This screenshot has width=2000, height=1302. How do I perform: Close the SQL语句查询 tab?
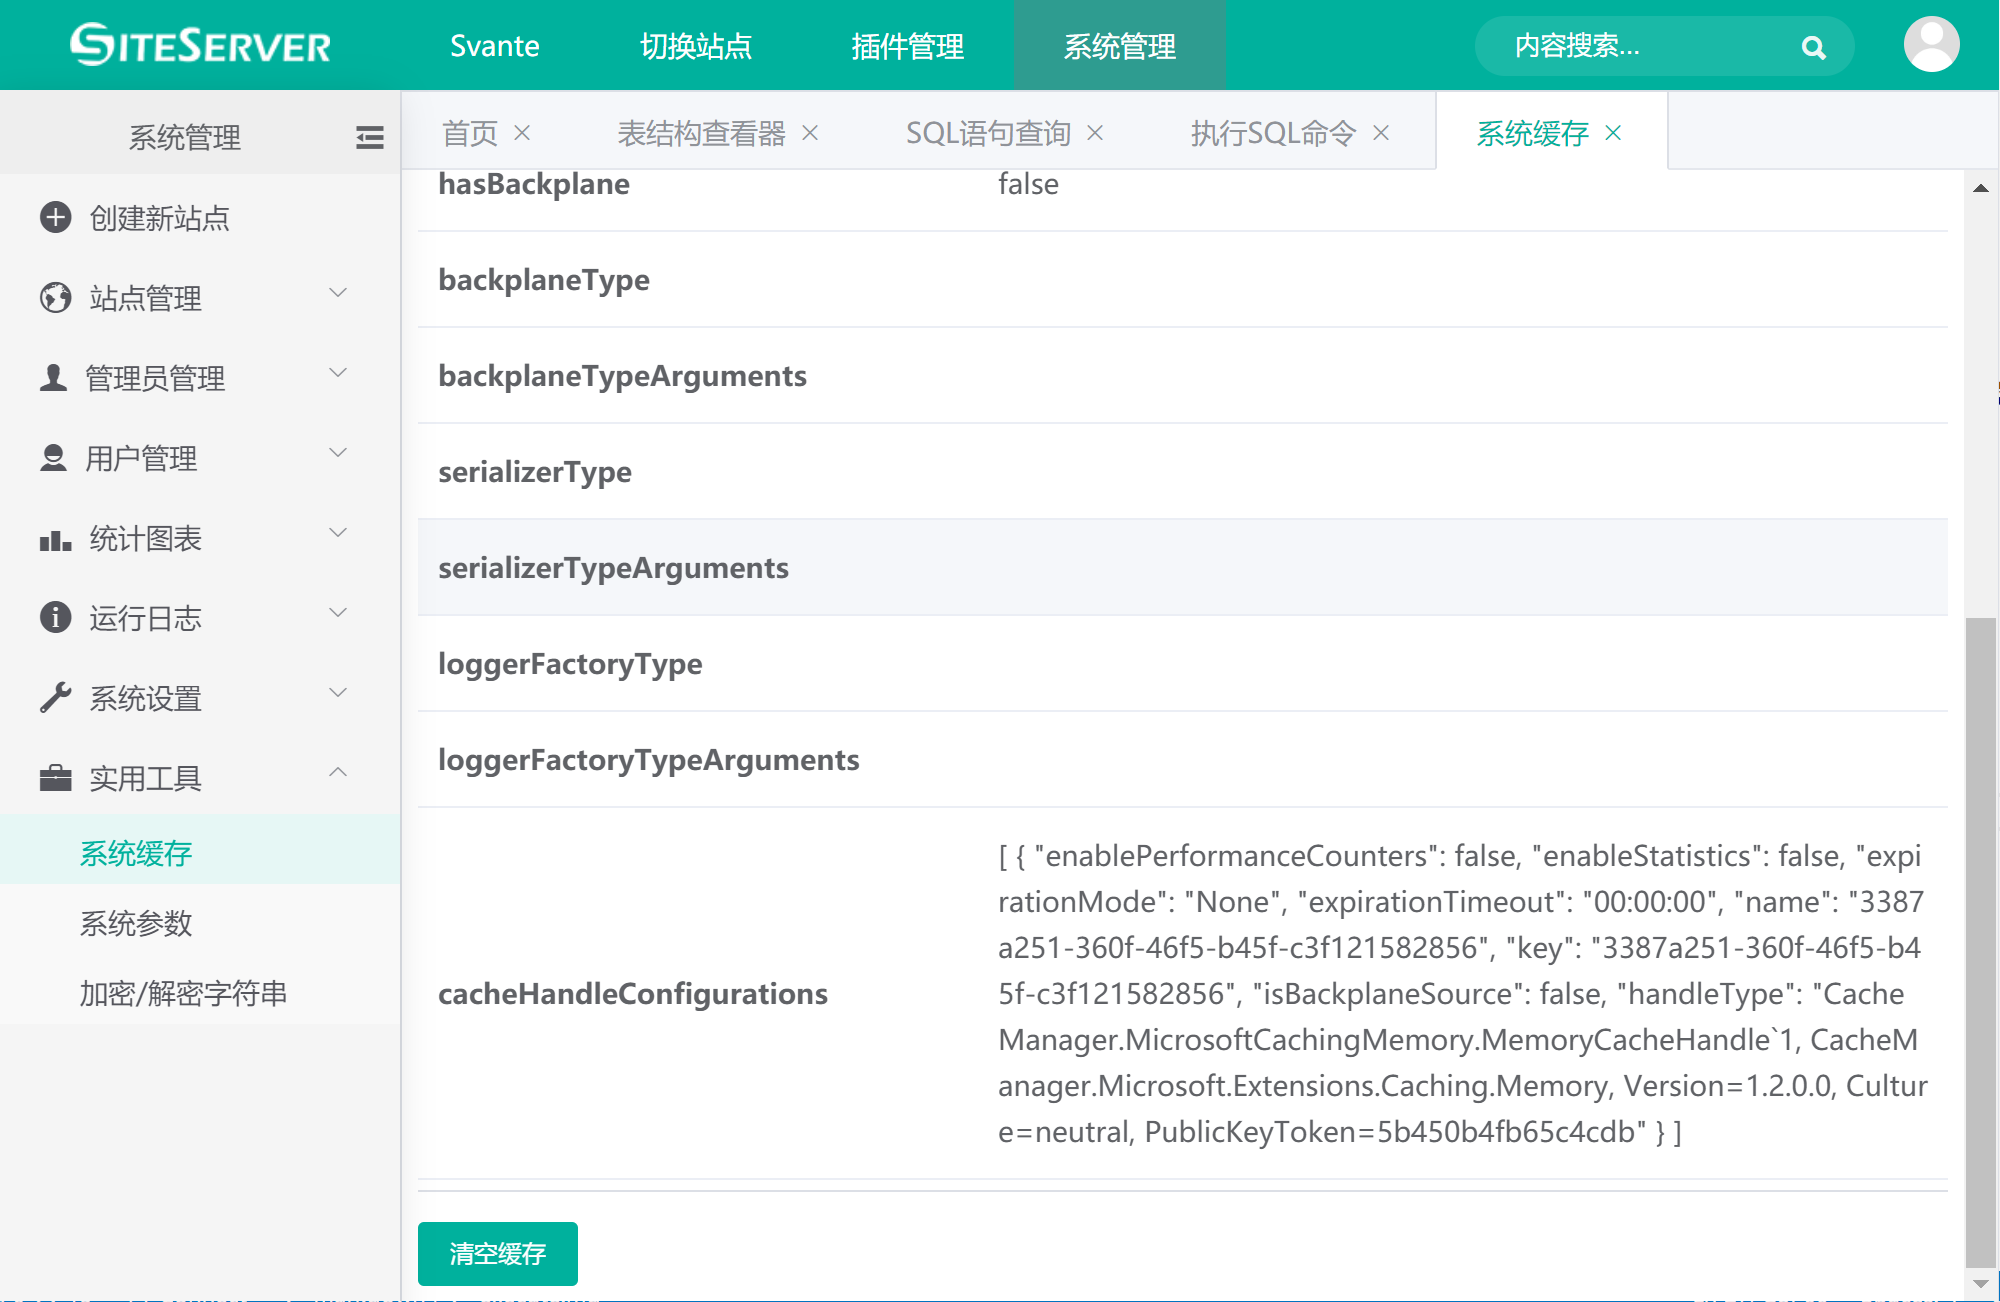[1095, 133]
